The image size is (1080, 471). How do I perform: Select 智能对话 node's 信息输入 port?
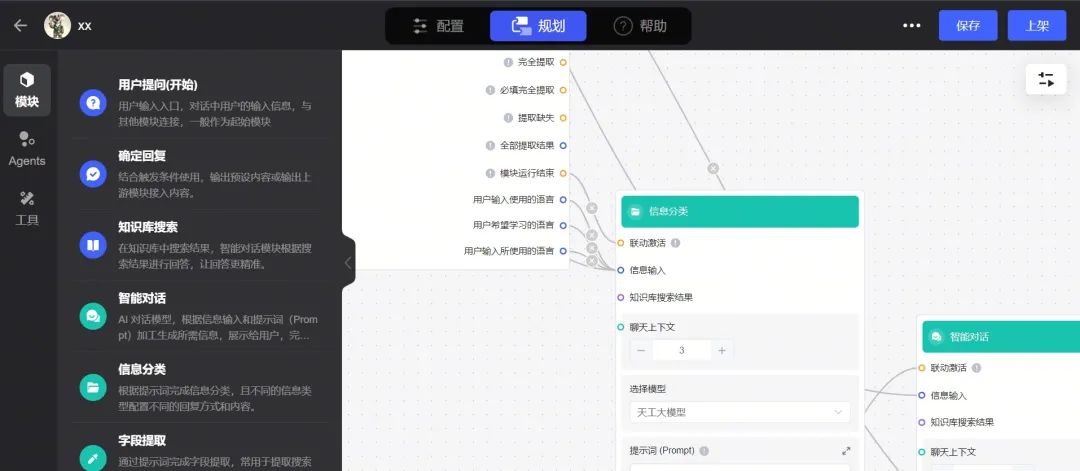(922, 395)
